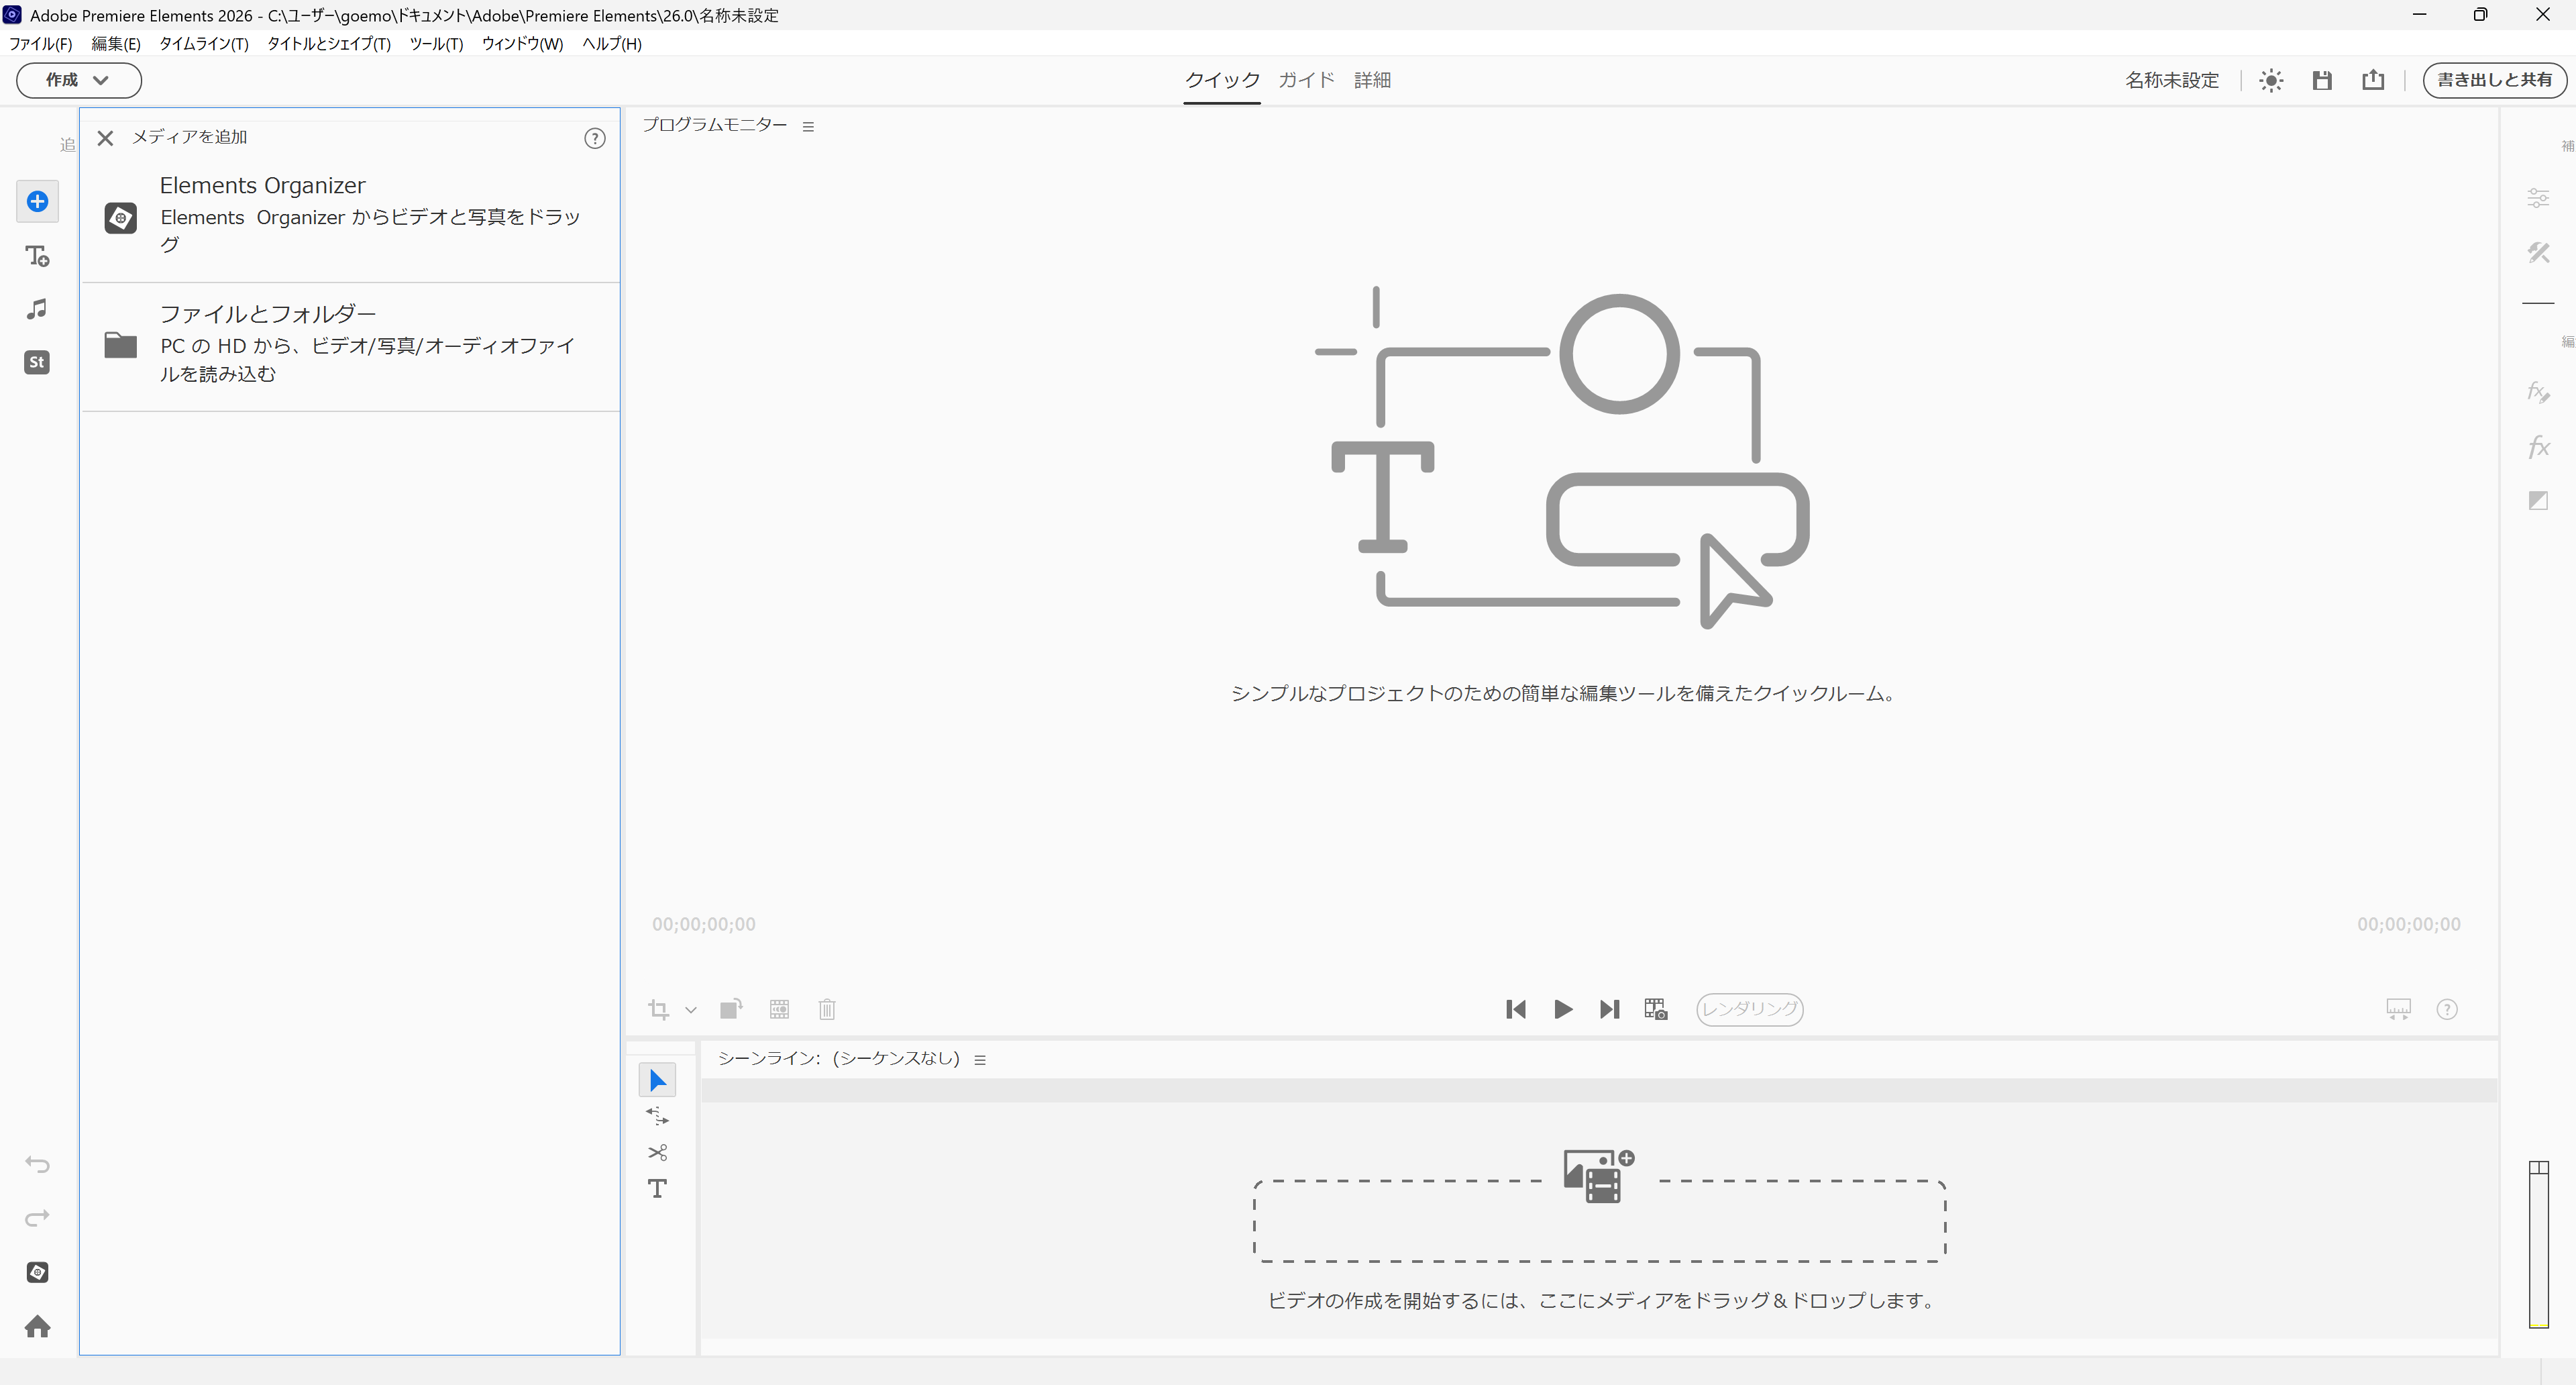Expand the 作成 dropdown
This screenshot has height=1385, width=2576.
pyautogui.click(x=78, y=80)
